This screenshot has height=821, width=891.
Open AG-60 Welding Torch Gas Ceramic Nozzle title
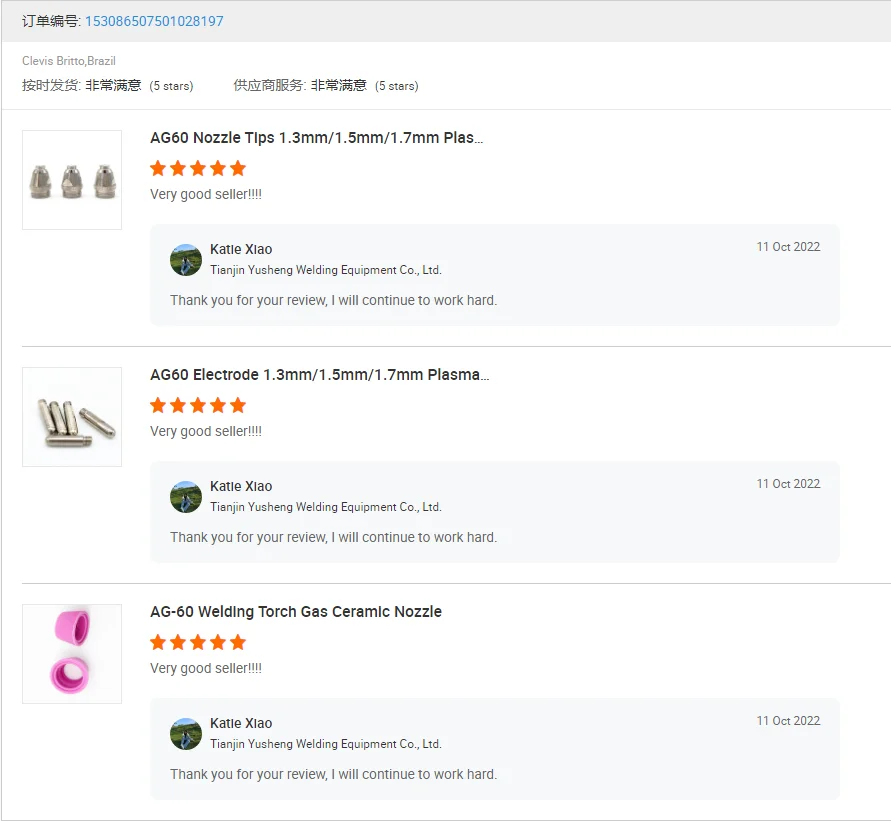click(x=296, y=612)
